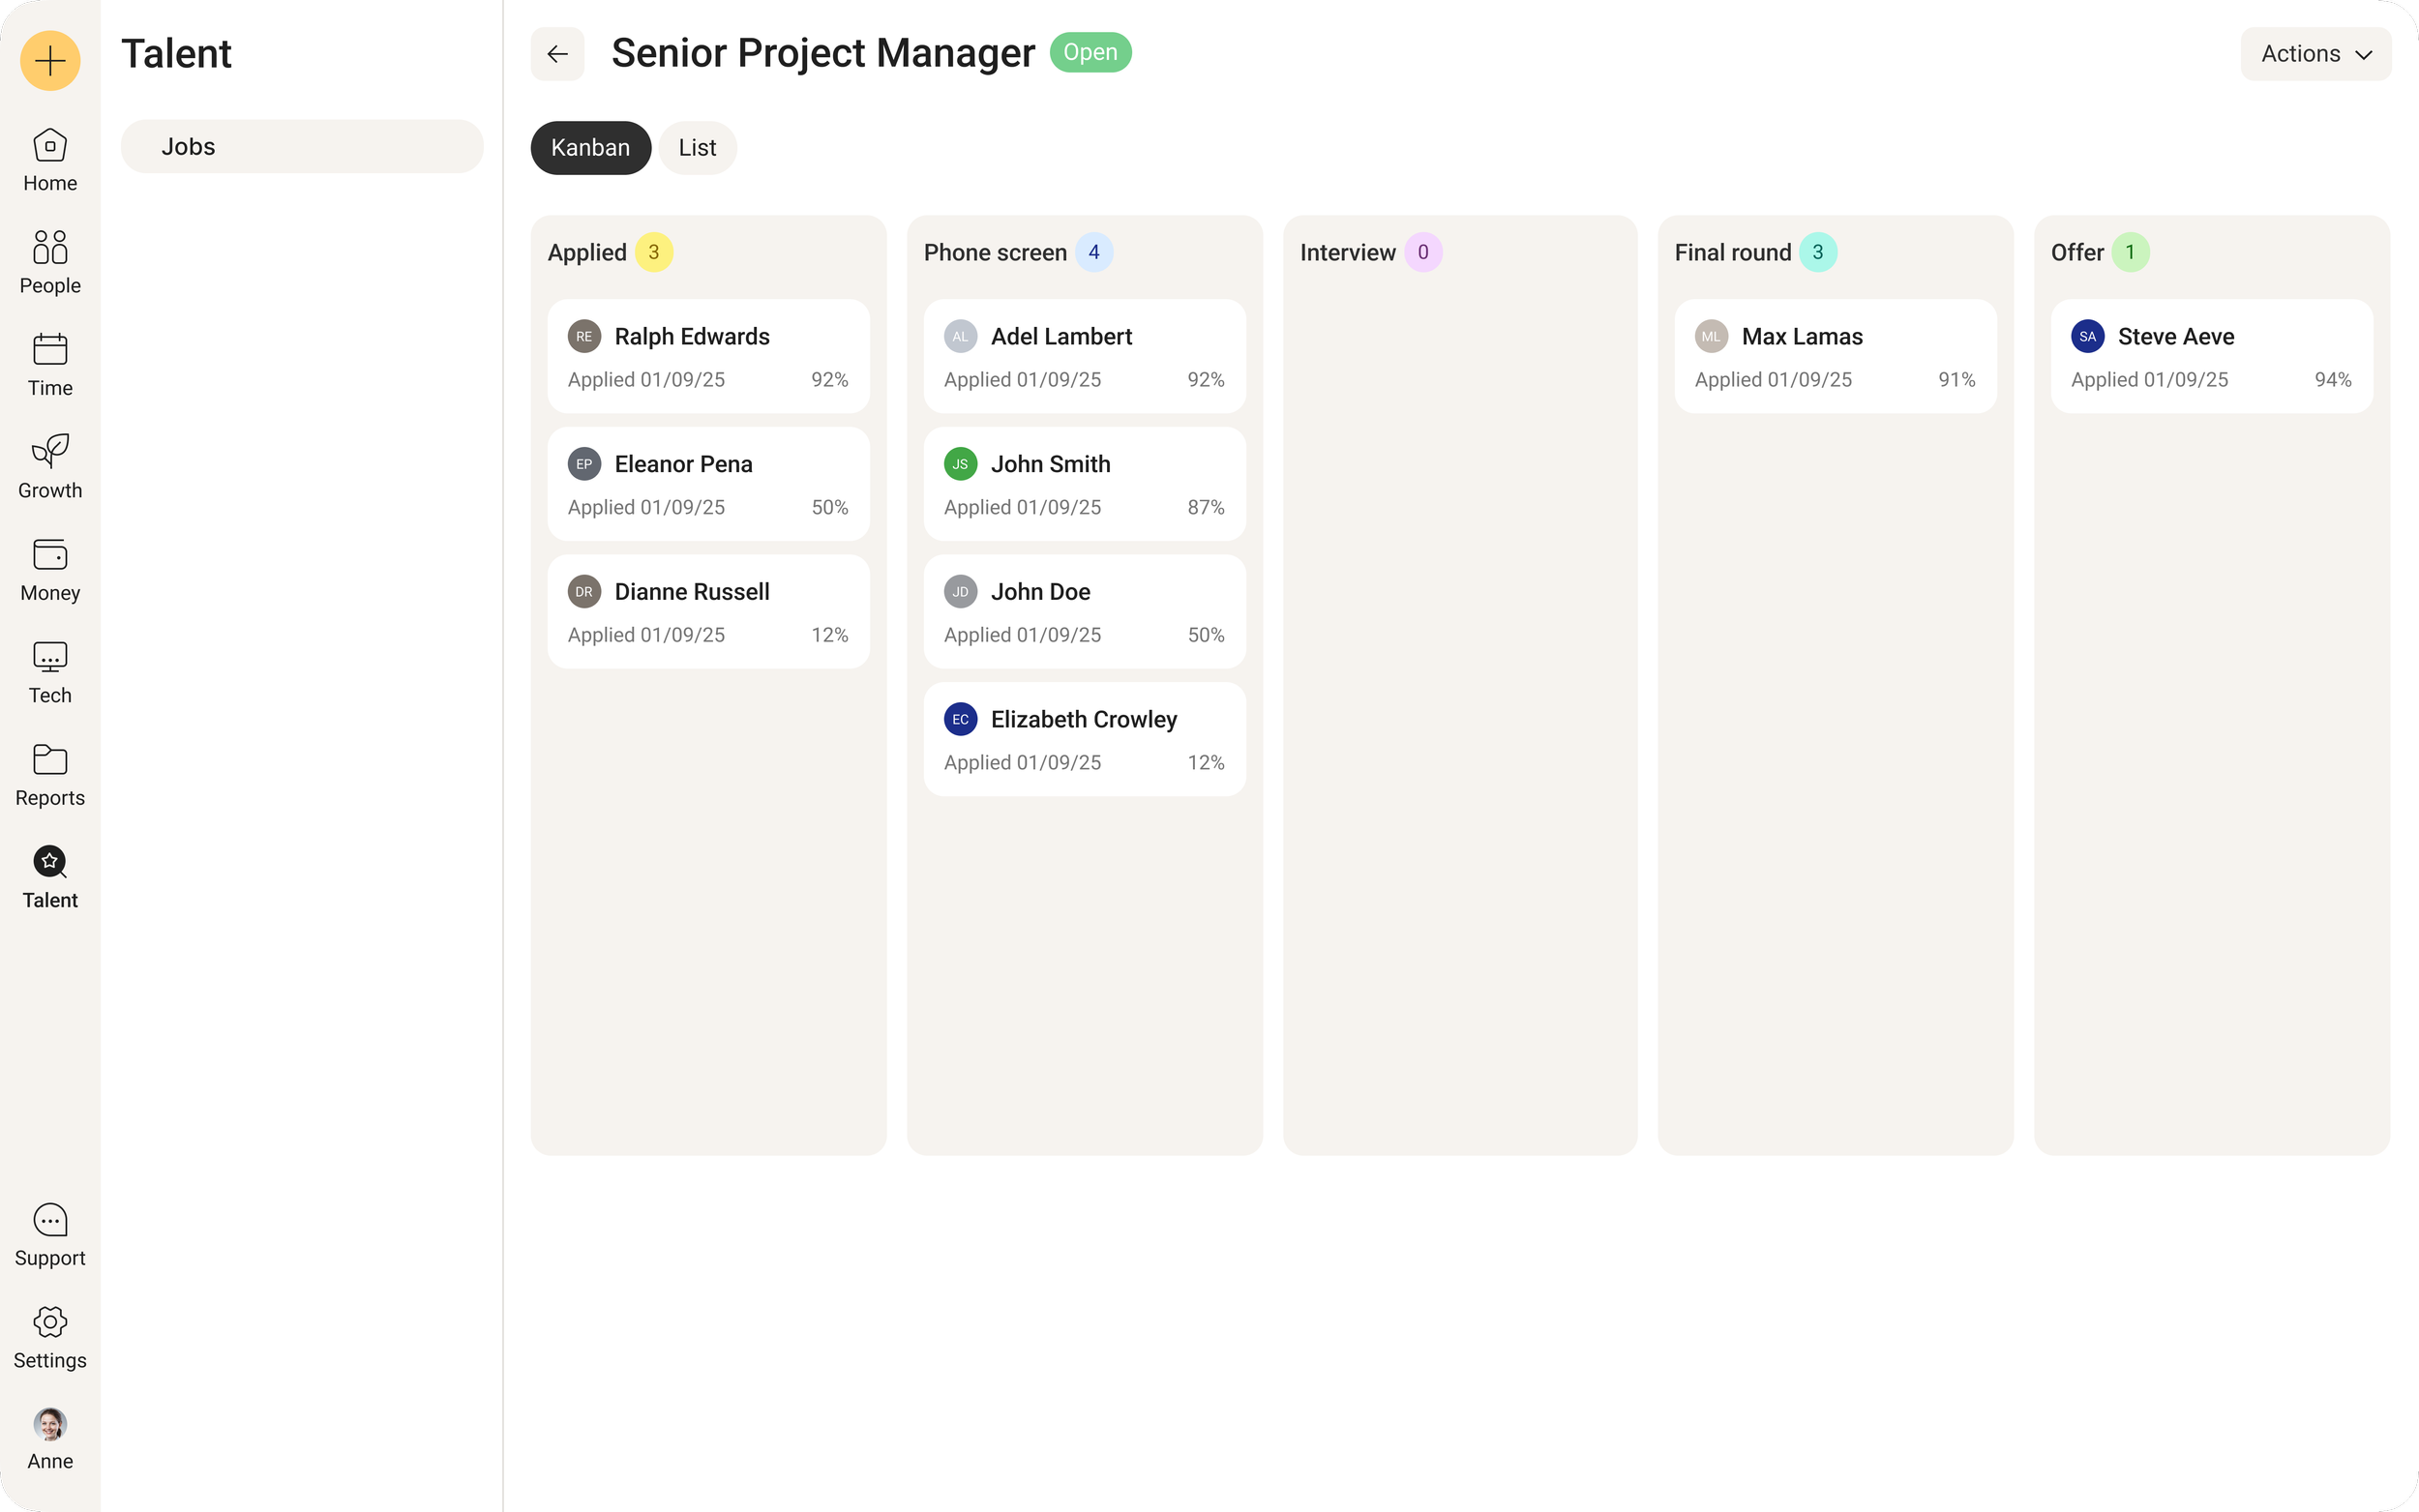Open Steve Aeve card in Offer column
The width and height of the screenshot is (2419, 1512).
coord(2211,357)
